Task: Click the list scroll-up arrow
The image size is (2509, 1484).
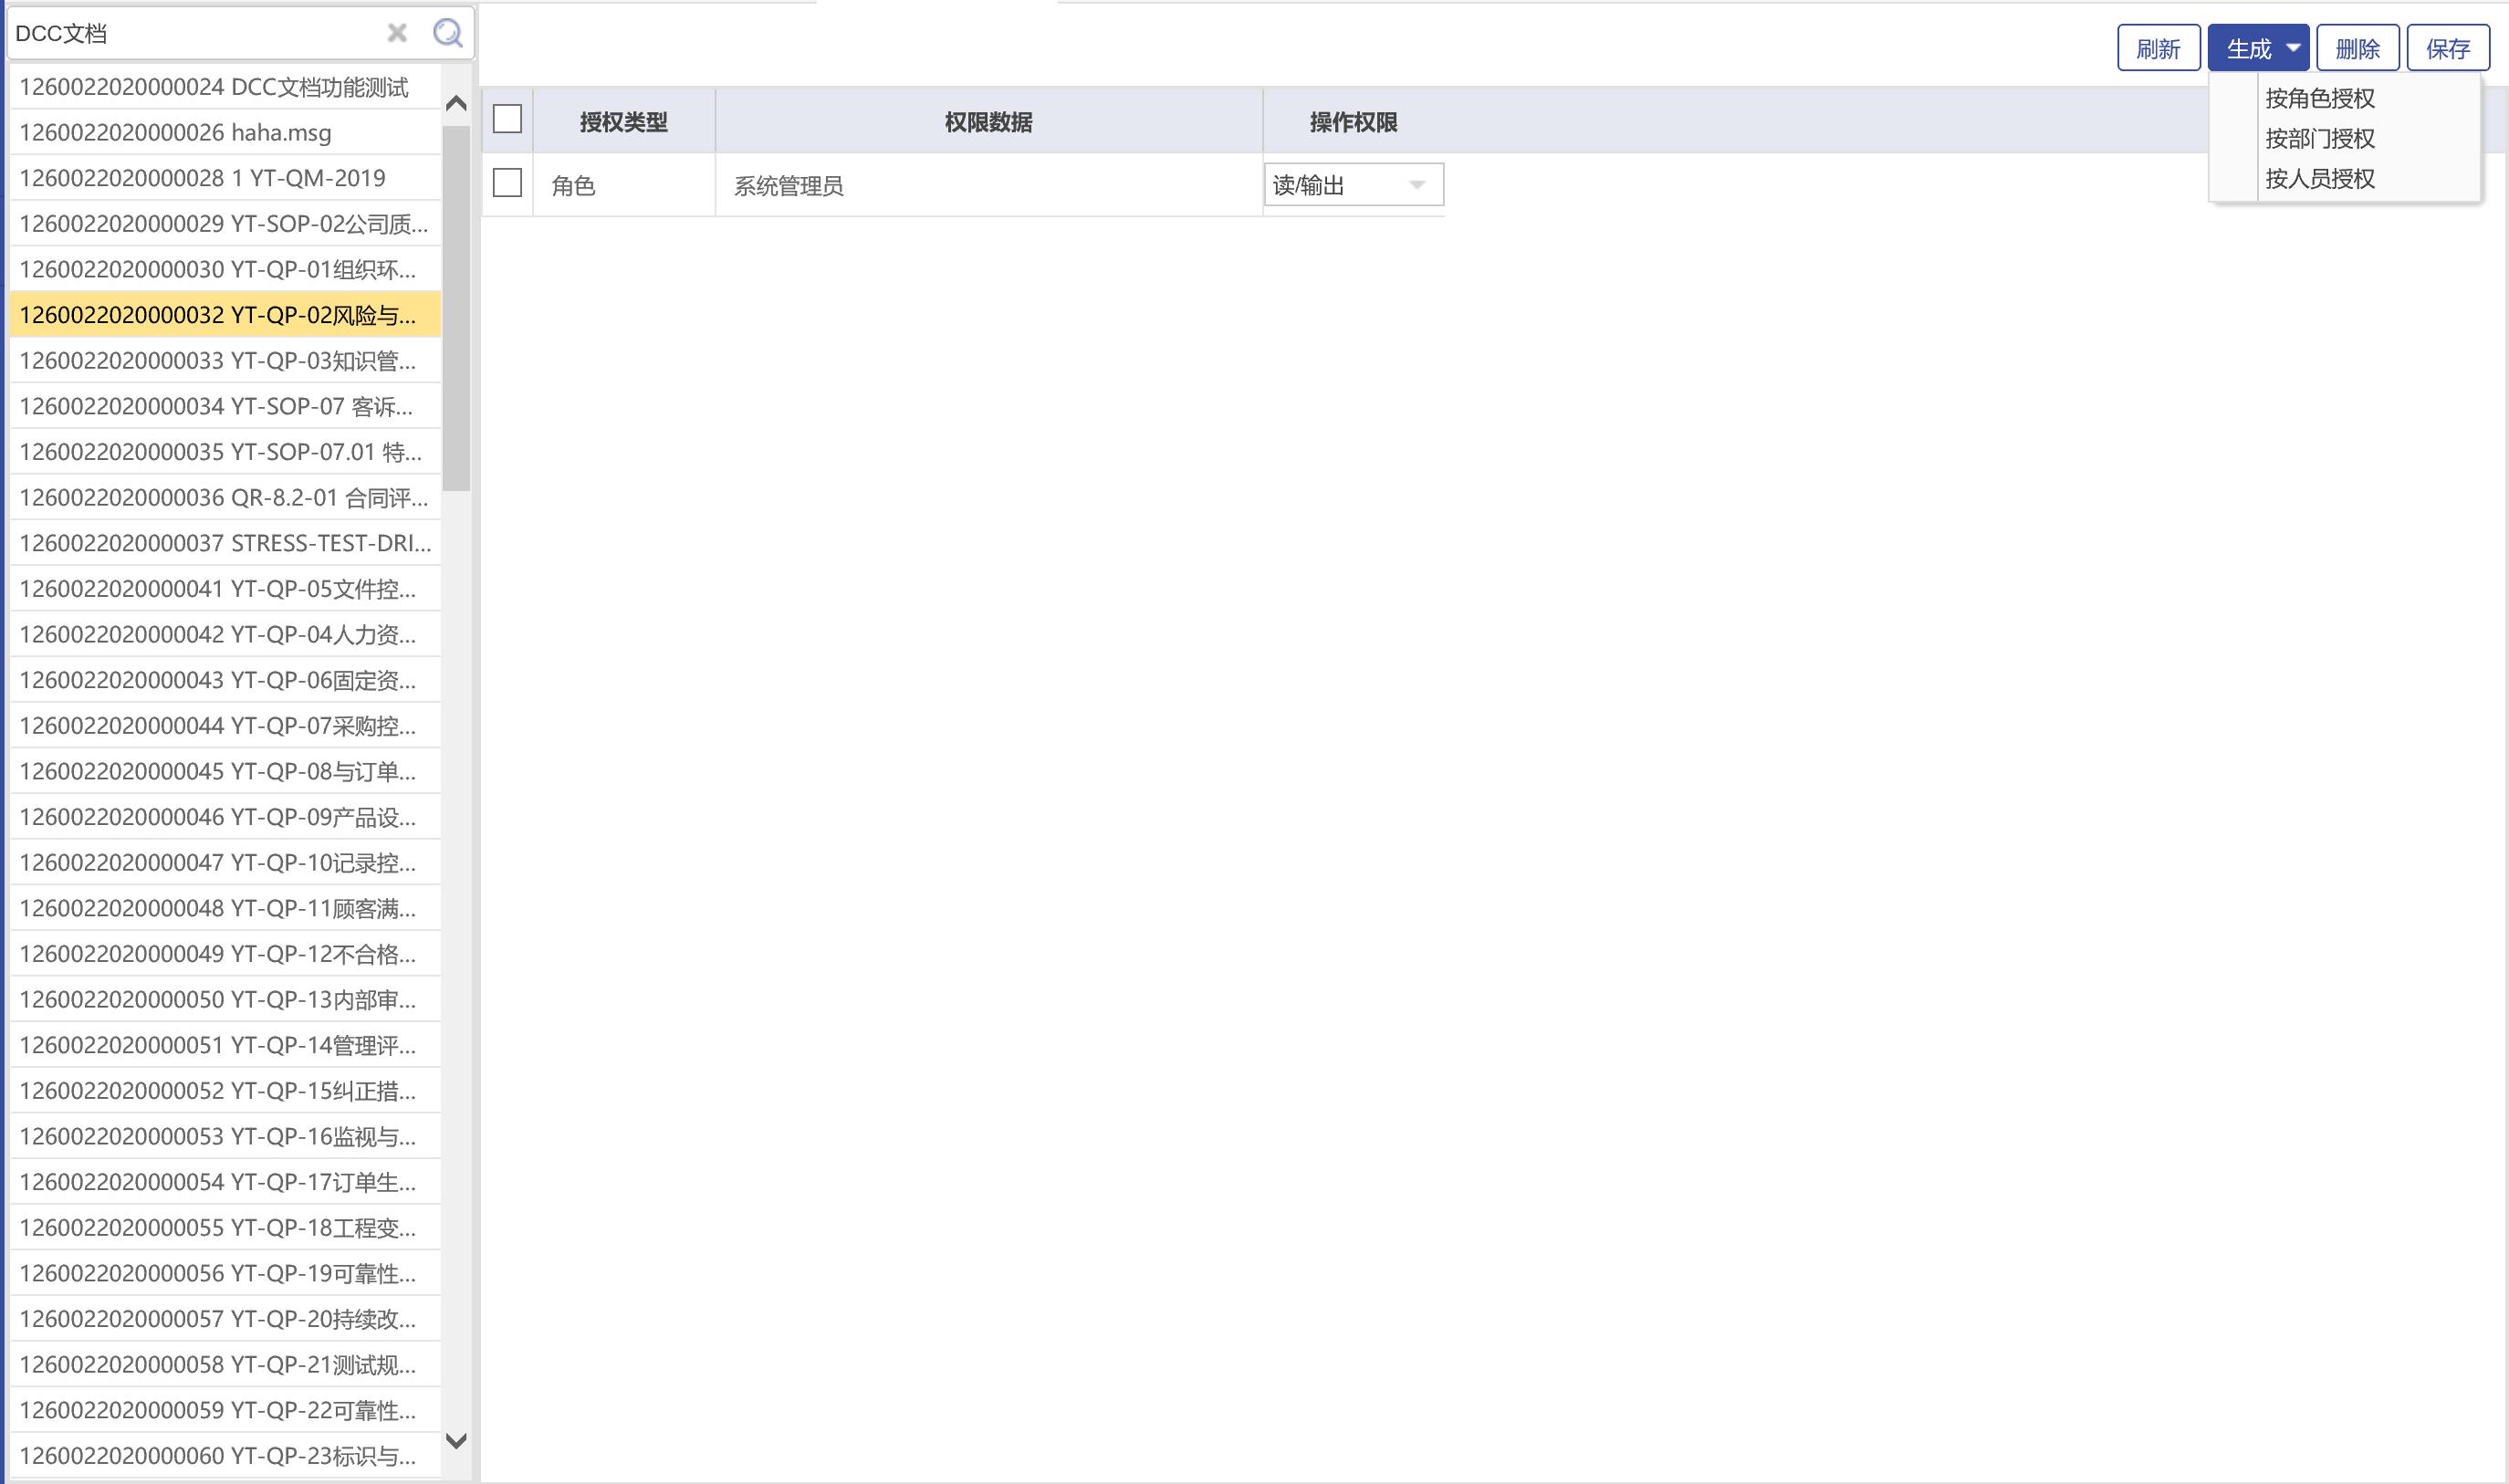Action: pos(456,103)
